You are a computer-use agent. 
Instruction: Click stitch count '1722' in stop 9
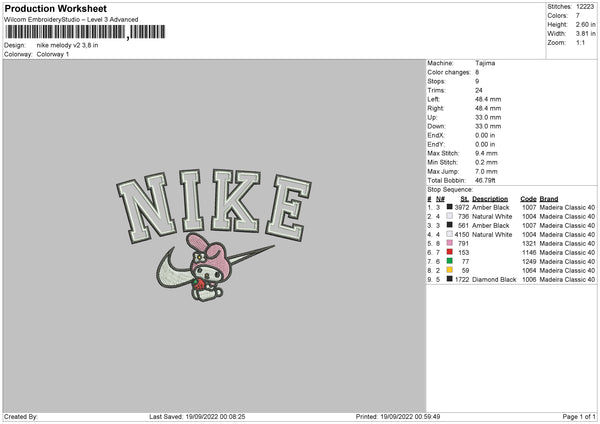pyautogui.click(x=462, y=280)
